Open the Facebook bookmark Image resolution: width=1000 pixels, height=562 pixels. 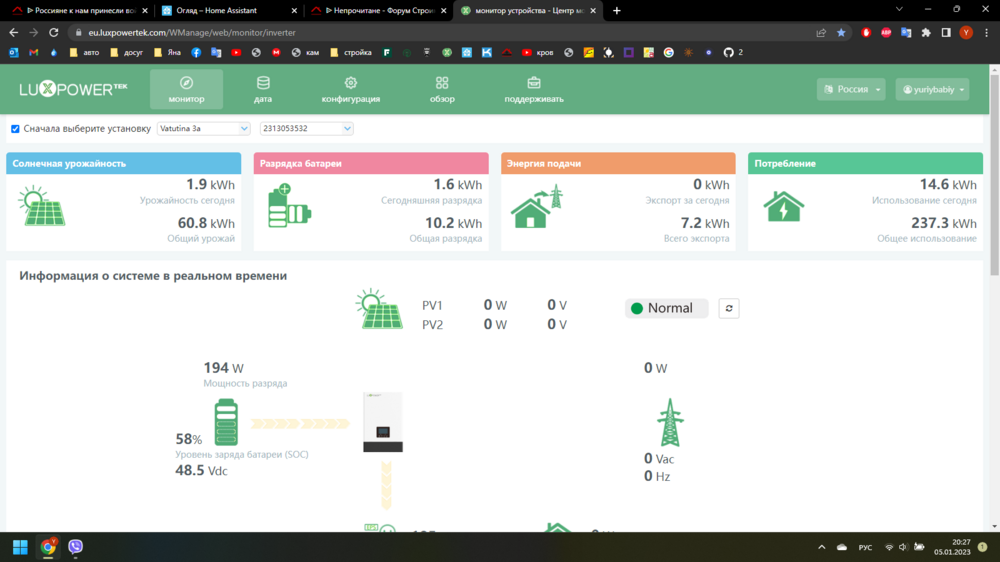(196, 52)
